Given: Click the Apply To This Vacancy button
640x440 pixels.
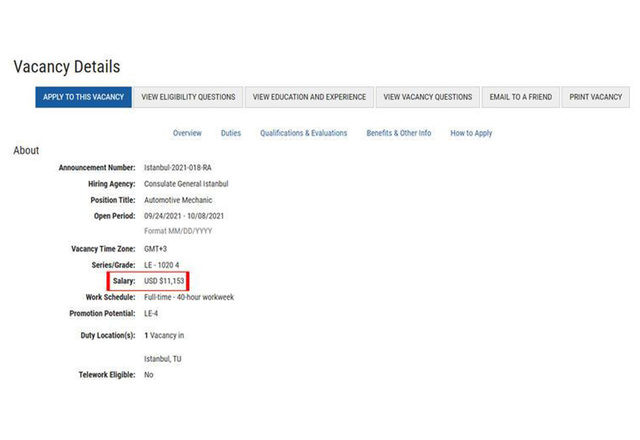Looking at the screenshot, I should [x=83, y=97].
